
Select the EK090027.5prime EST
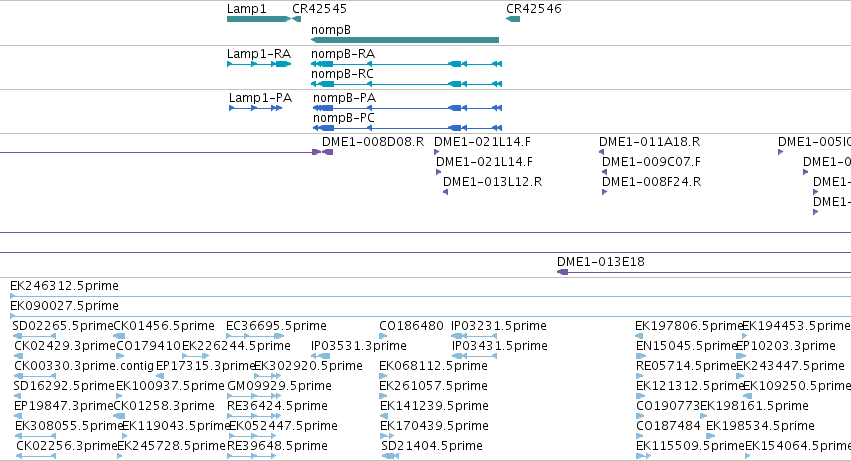click(x=430, y=316)
